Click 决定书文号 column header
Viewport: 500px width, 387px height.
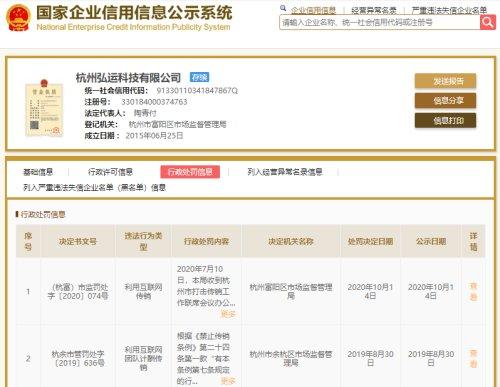[78, 241]
